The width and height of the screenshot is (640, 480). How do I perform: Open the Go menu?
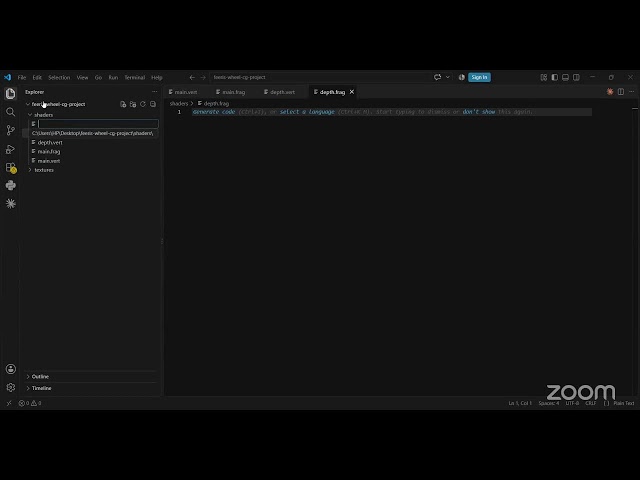(98, 77)
